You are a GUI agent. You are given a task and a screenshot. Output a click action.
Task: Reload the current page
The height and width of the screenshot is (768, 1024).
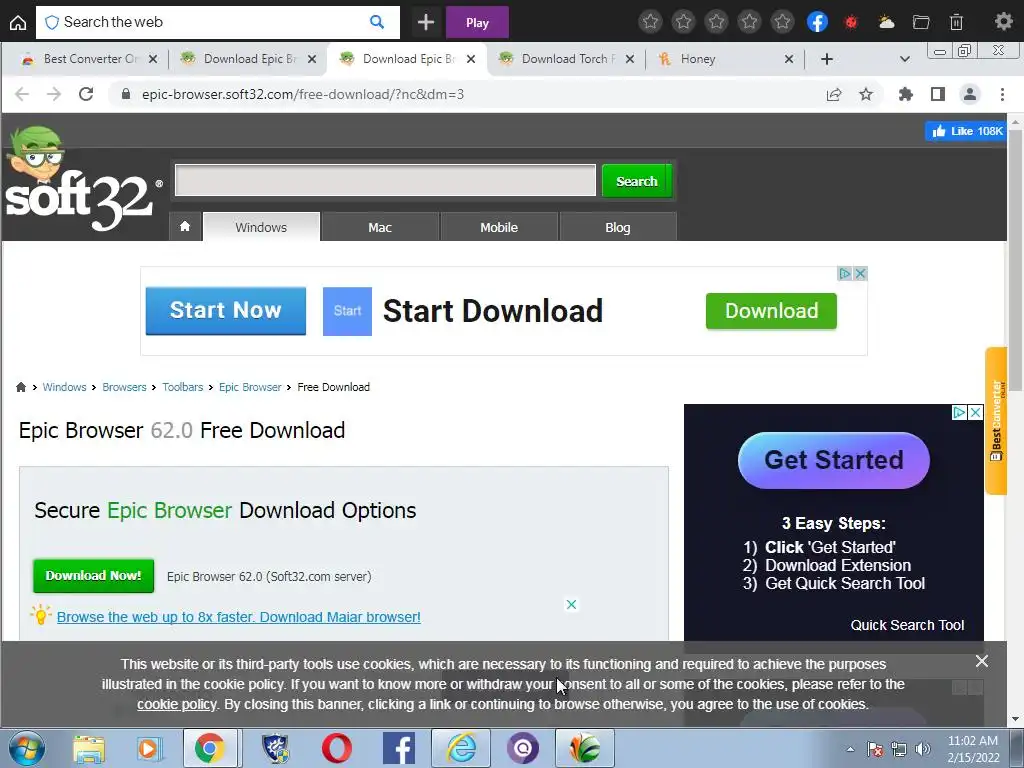86,94
